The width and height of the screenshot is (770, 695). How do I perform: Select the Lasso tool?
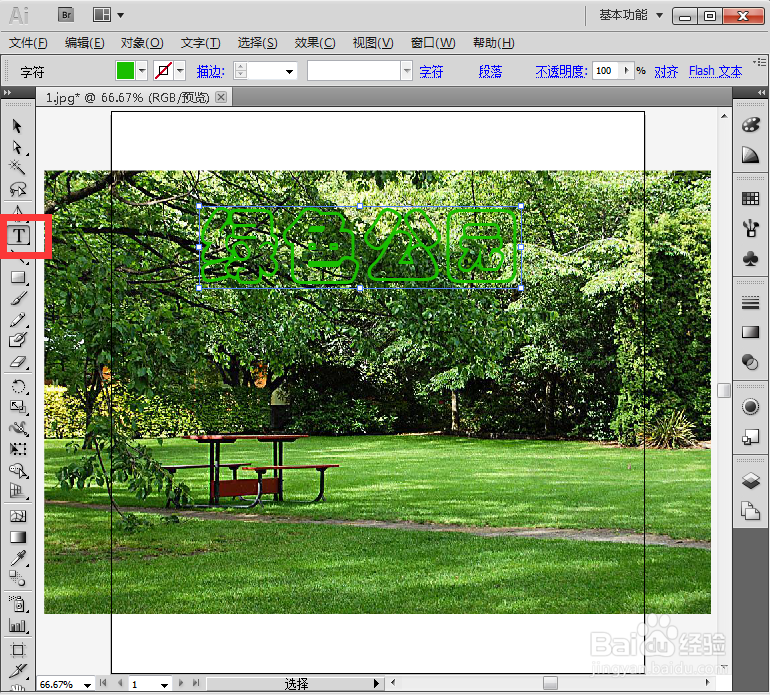pyautogui.click(x=18, y=189)
